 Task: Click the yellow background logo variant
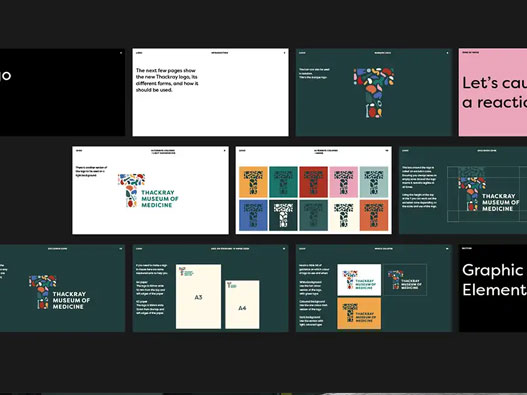[x=359, y=313]
